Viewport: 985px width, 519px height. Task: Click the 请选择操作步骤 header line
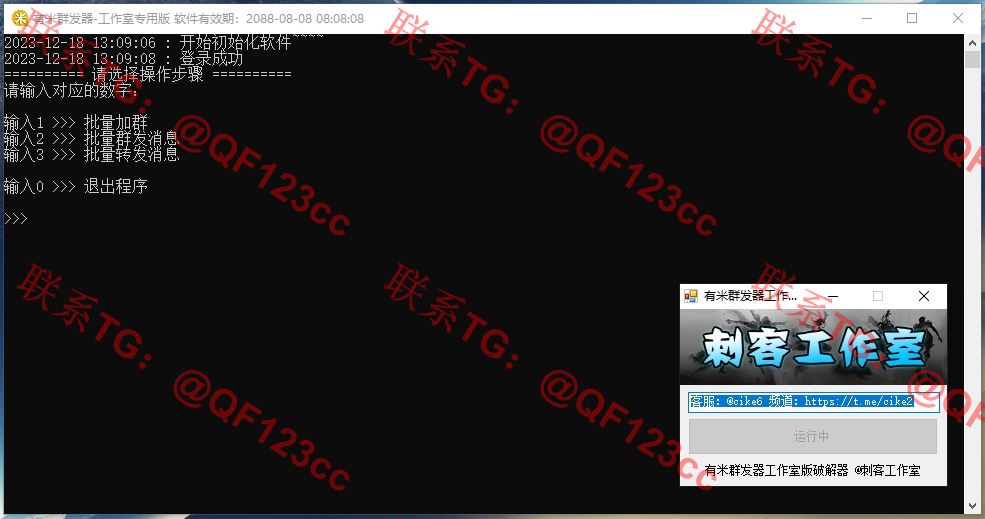coord(148,74)
